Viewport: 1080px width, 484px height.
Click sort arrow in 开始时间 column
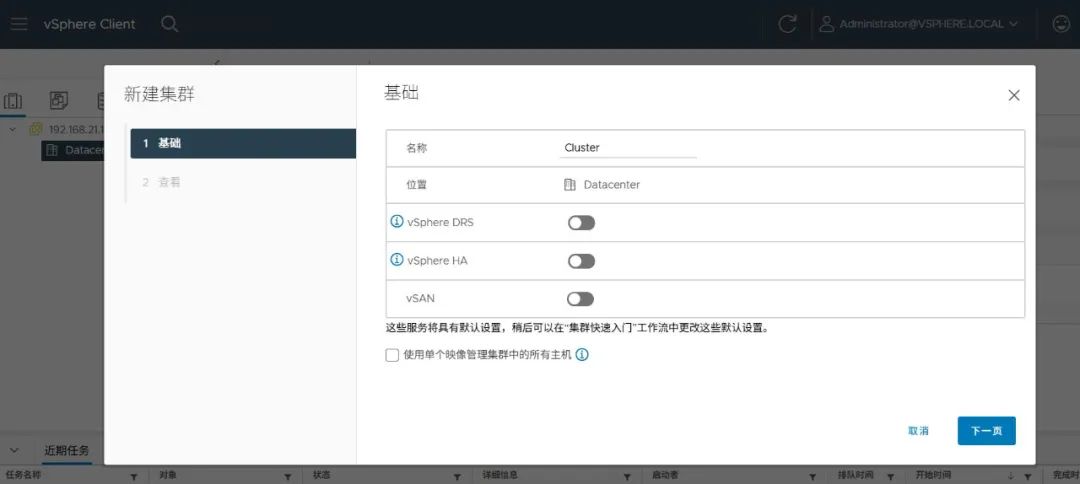1011,476
